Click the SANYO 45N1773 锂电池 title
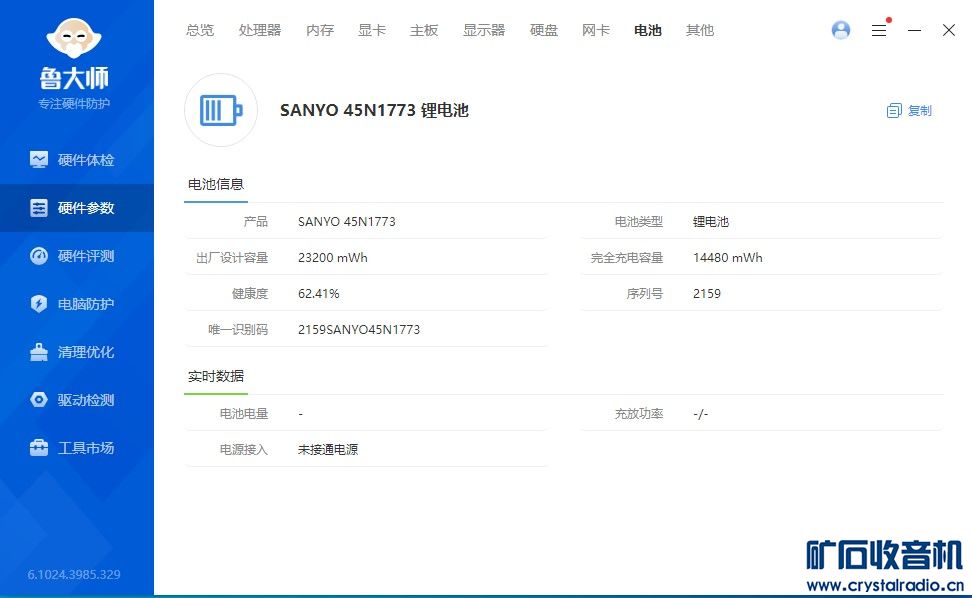 coord(374,110)
